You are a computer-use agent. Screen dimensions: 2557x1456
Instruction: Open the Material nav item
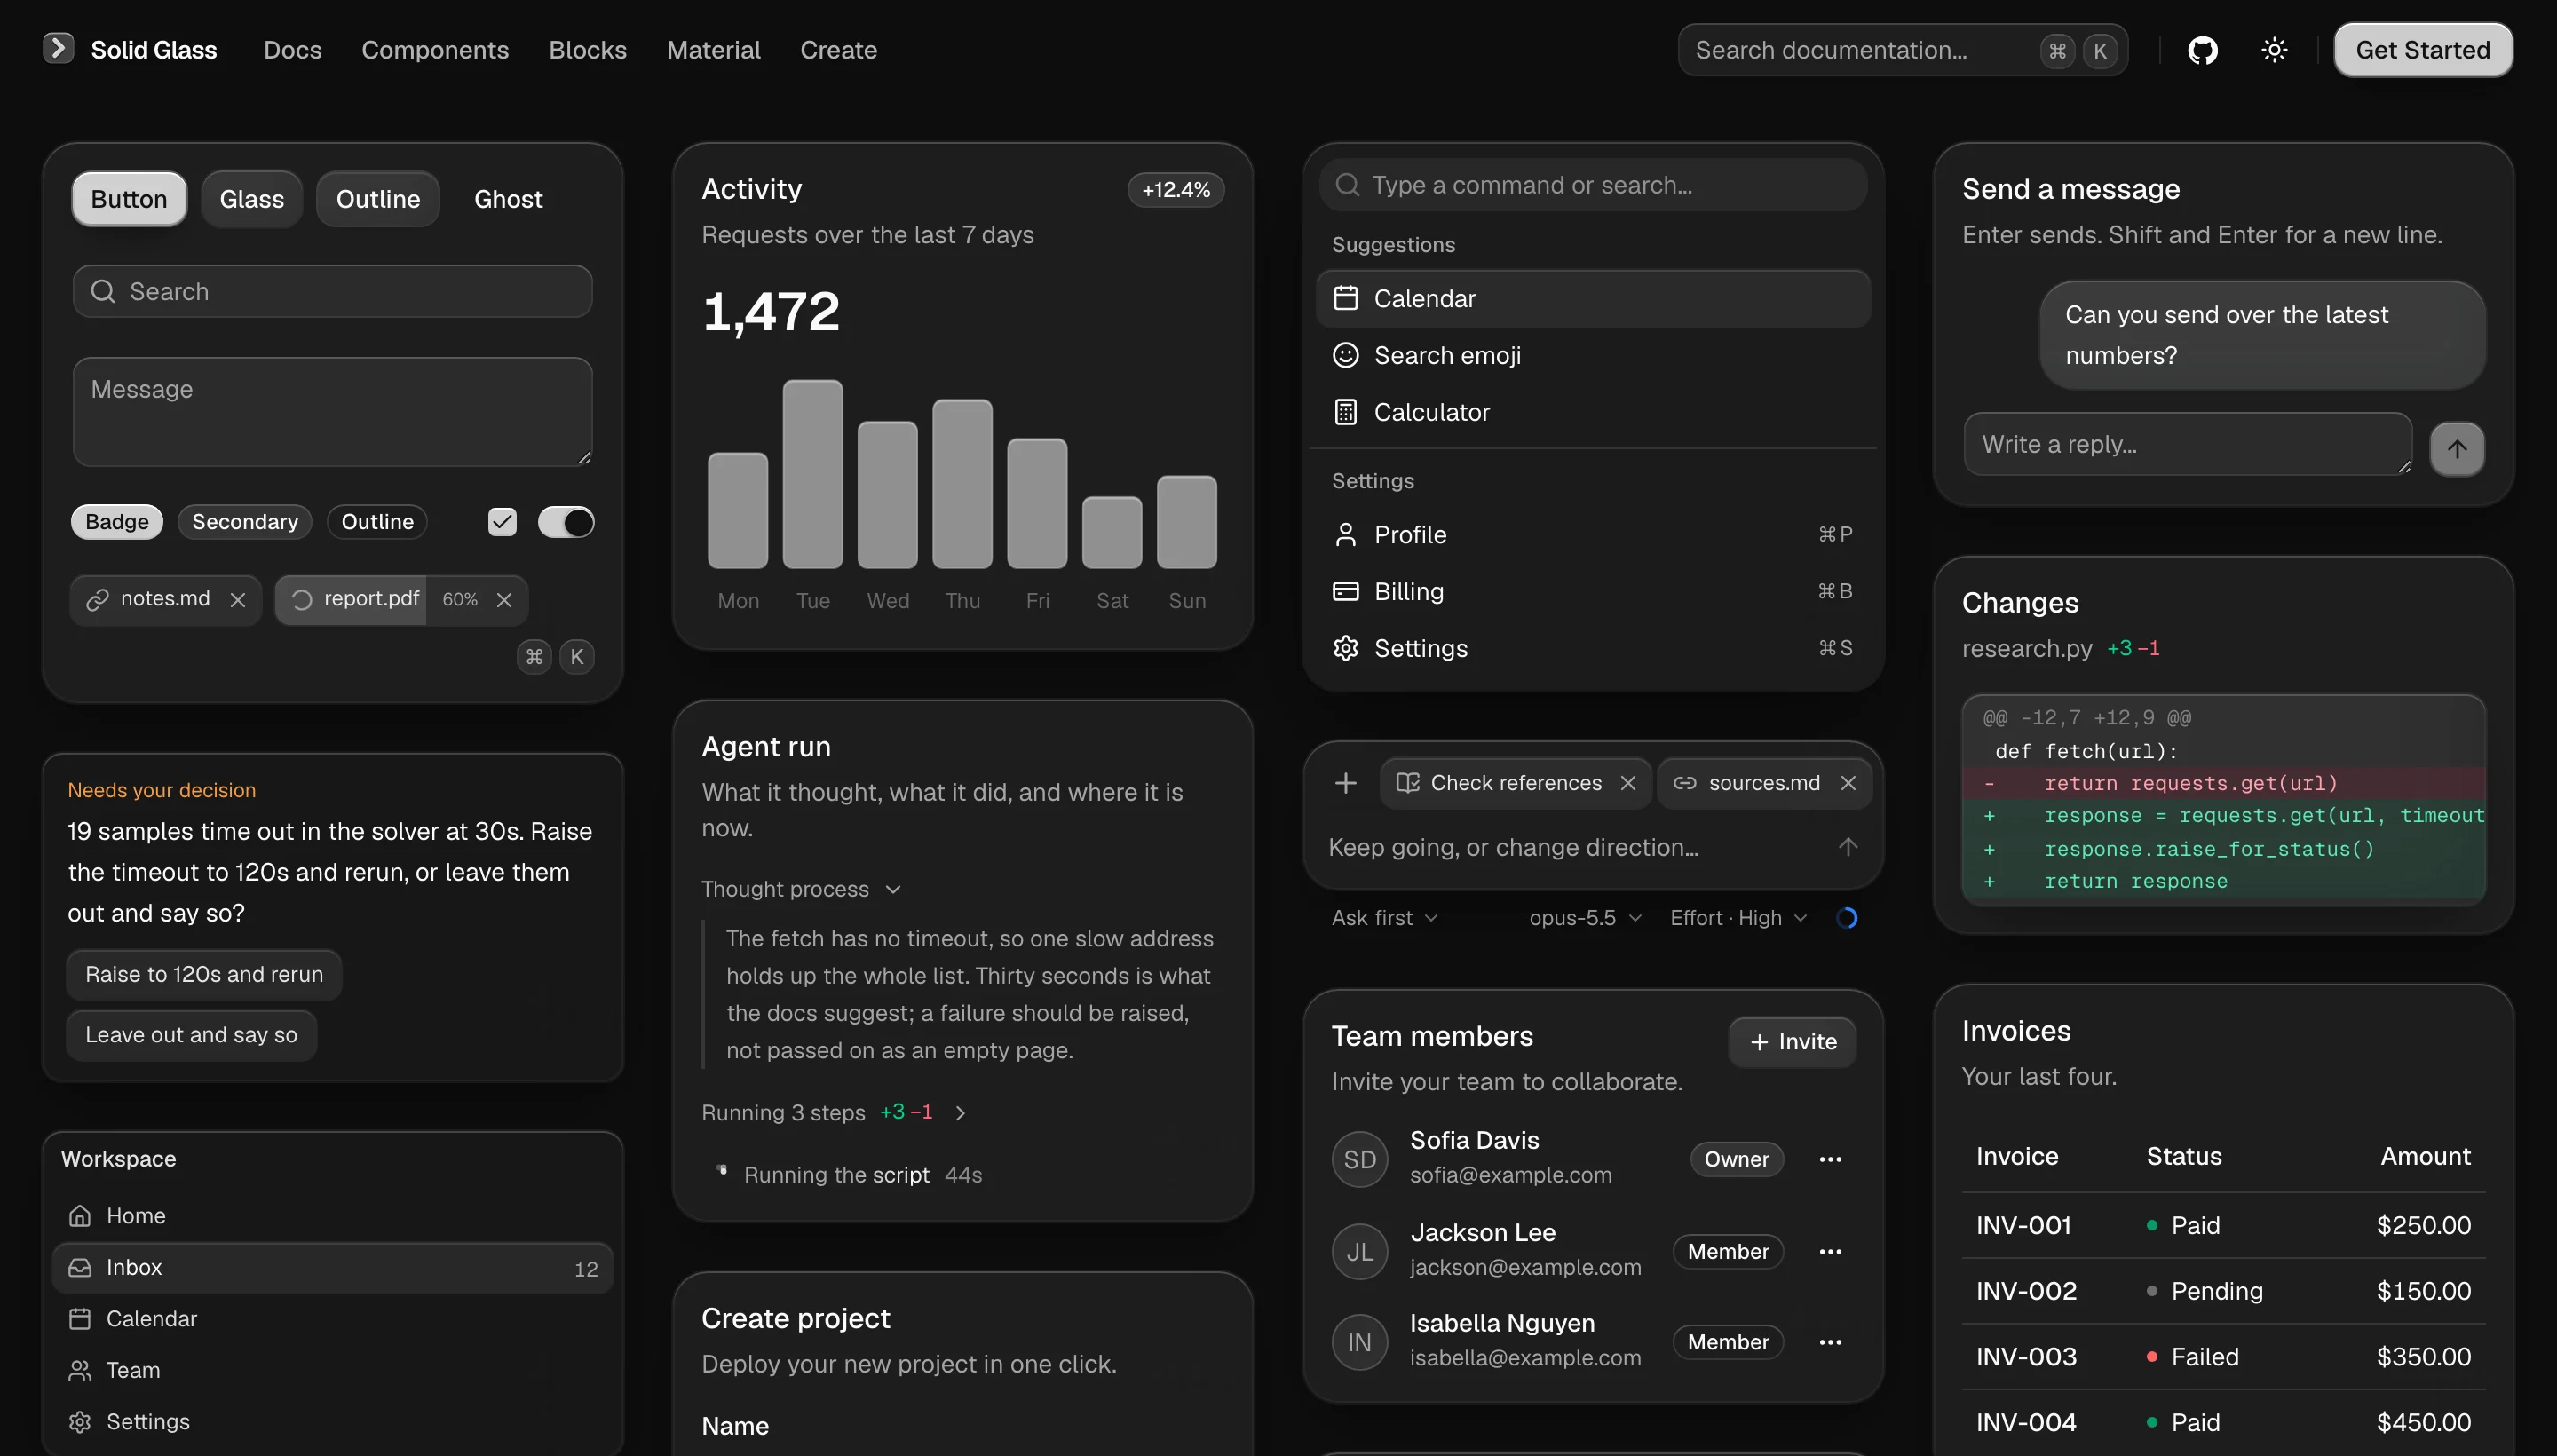point(713,50)
